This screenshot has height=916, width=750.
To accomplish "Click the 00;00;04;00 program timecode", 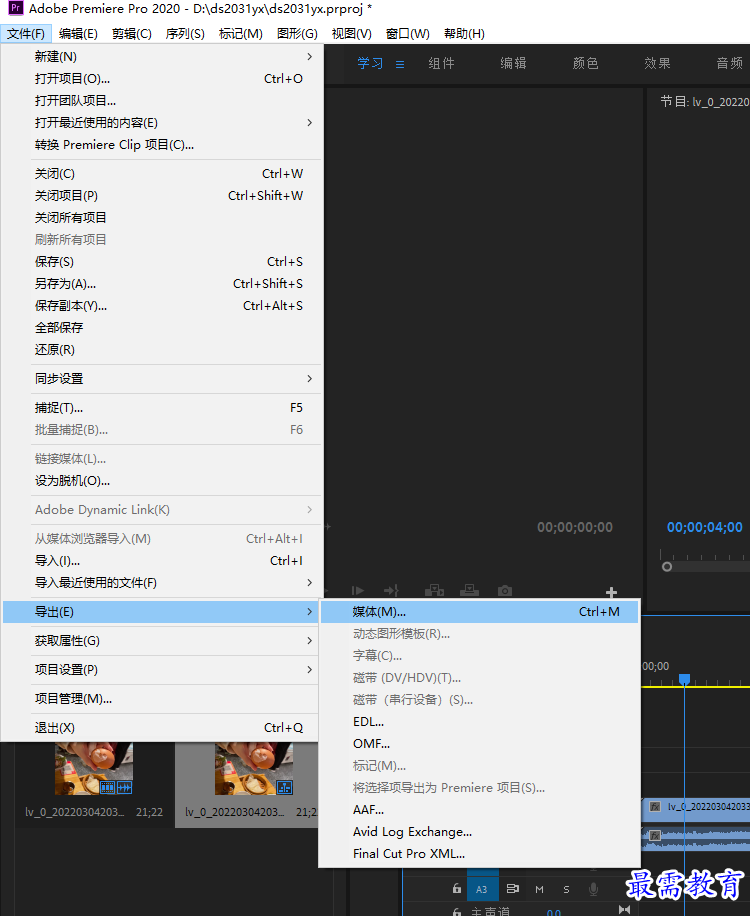I will click(x=704, y=528).
